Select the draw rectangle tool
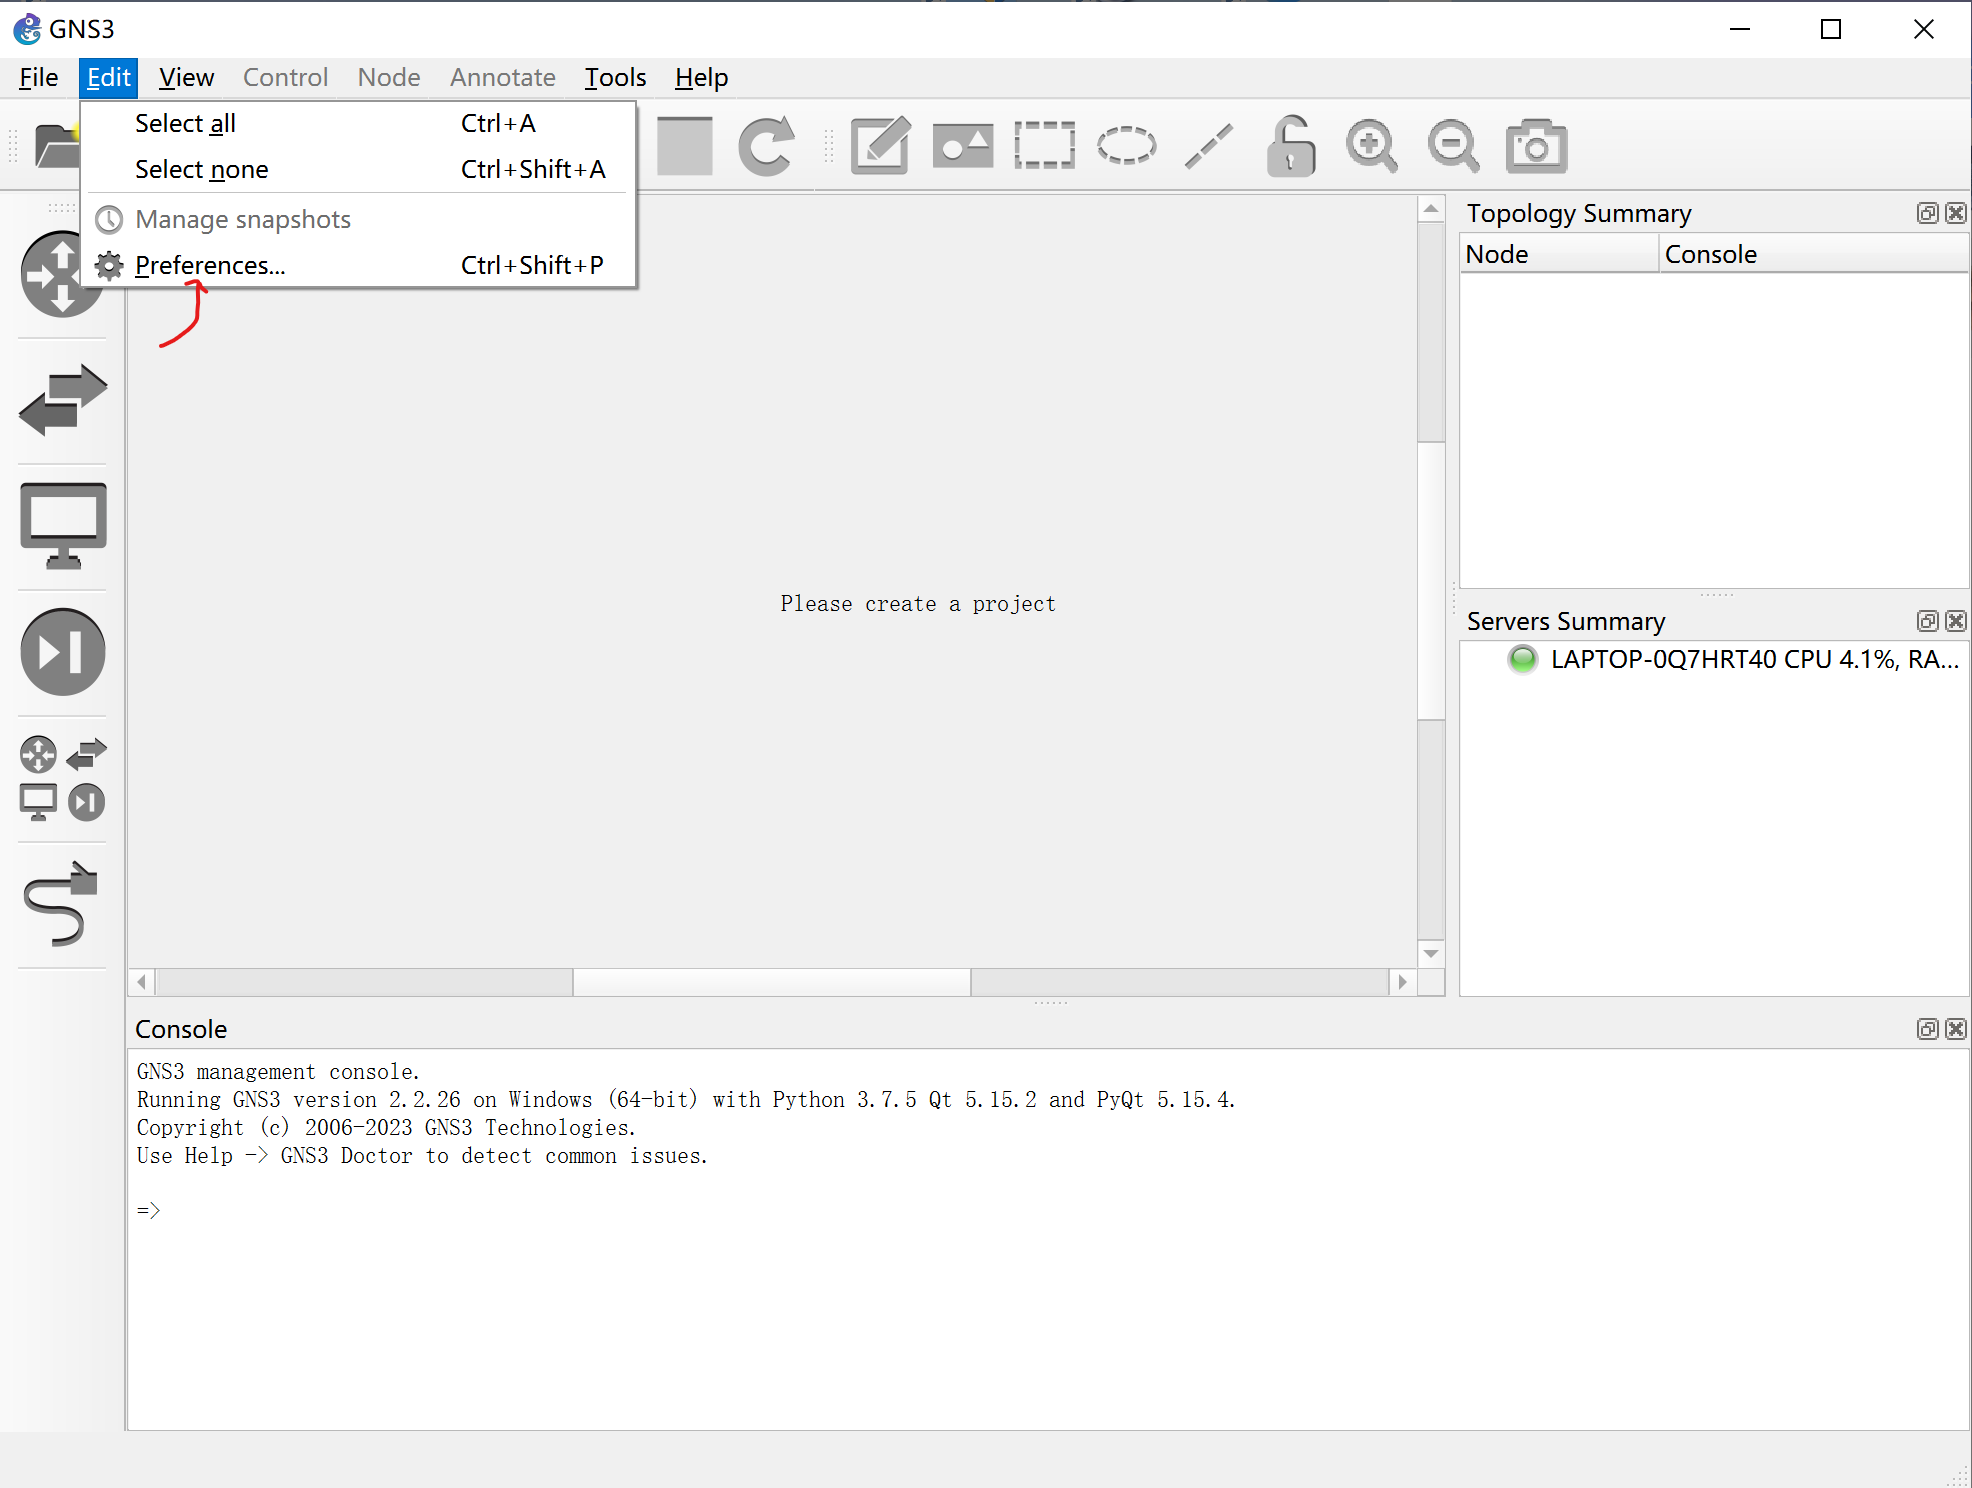 (x=1044, y=146)
